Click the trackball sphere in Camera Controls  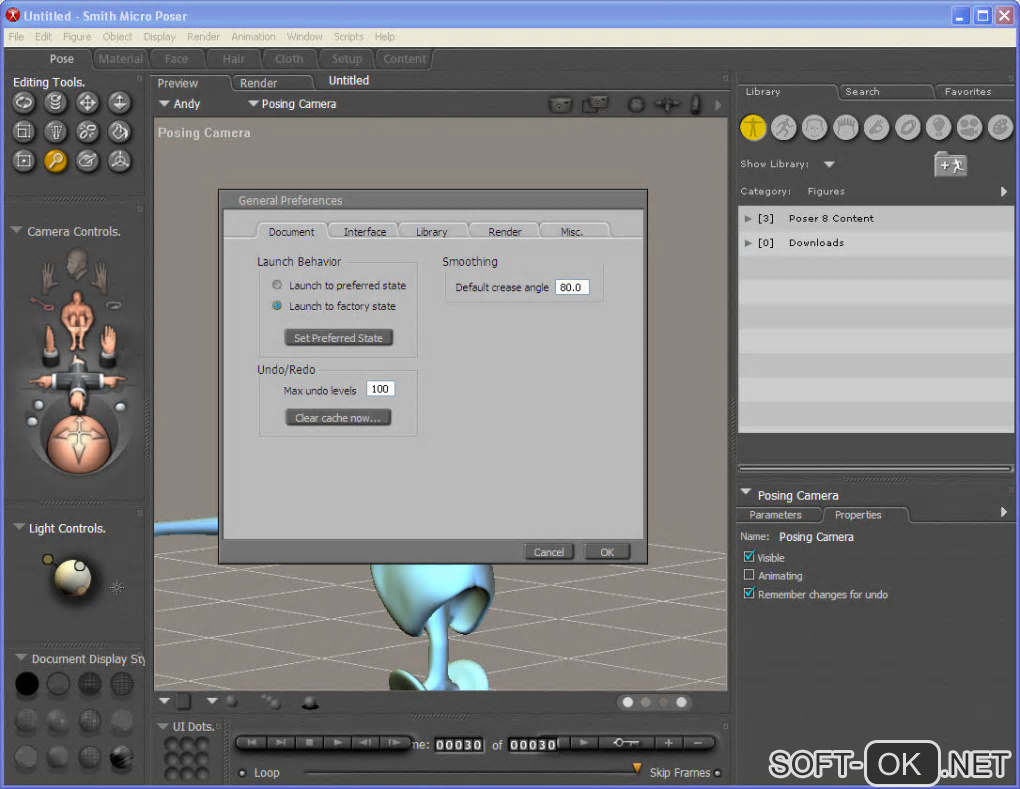pyautogui.click(x=79, y=444)
